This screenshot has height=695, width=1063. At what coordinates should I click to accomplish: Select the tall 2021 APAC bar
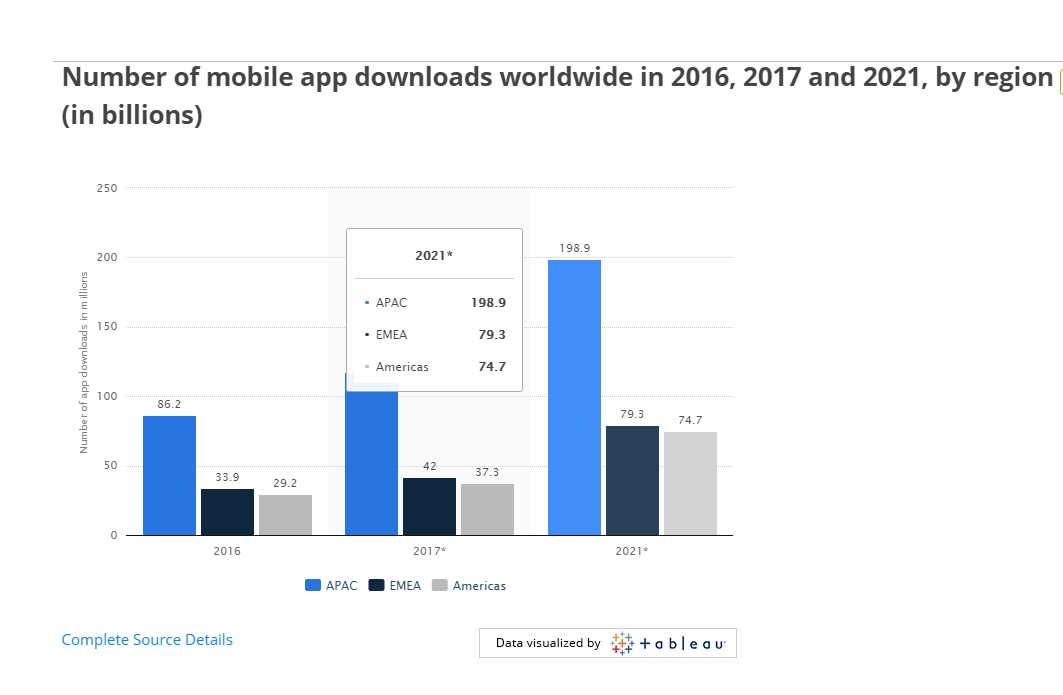click(574, 397)
